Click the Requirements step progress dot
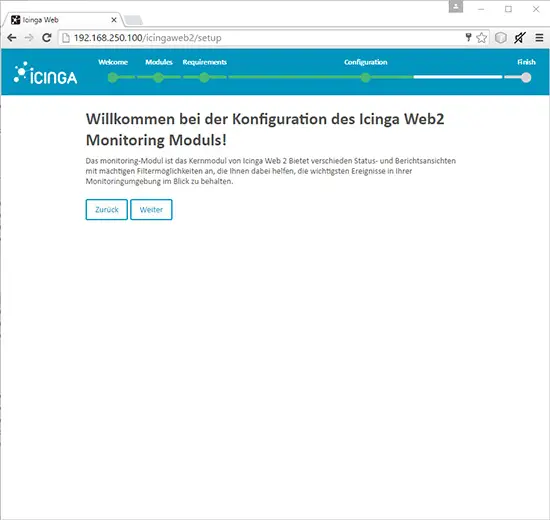Image resolution: width=550 pixels, height=520 pixels. point(204,78)
